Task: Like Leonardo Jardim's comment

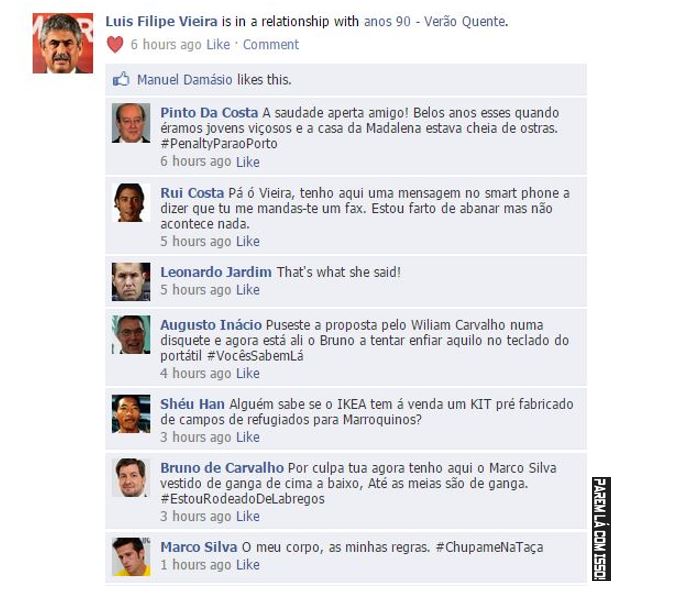Action: 248,290
